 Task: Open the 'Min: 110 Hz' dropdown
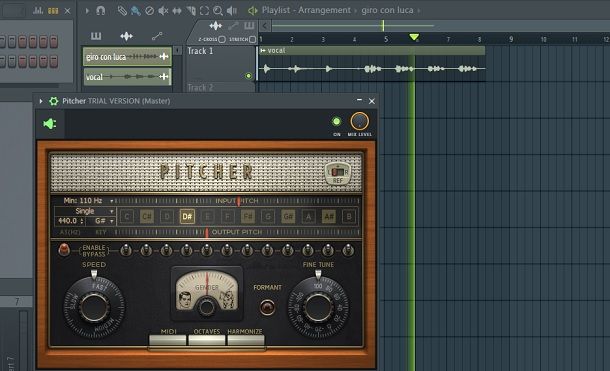pos(88,201)
